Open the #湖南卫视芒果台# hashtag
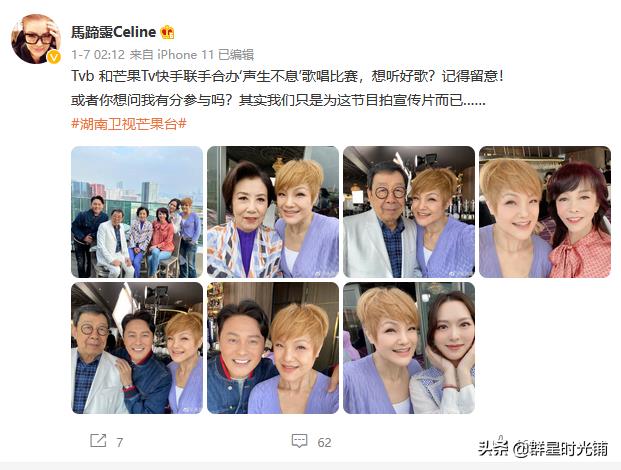The width and height of the screenshot is (621, 470). [129, 124]
